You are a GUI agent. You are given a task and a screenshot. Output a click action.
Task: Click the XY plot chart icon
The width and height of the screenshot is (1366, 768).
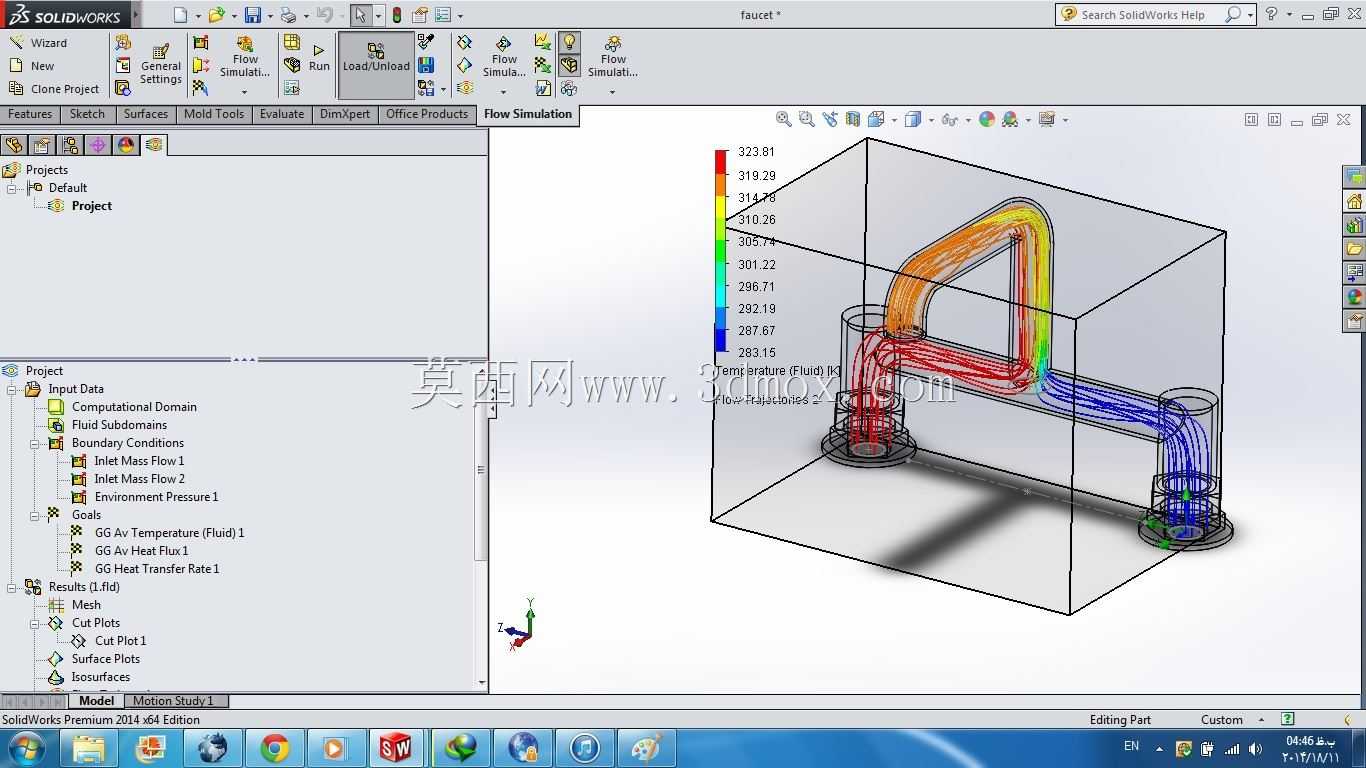tap(542, 42)
